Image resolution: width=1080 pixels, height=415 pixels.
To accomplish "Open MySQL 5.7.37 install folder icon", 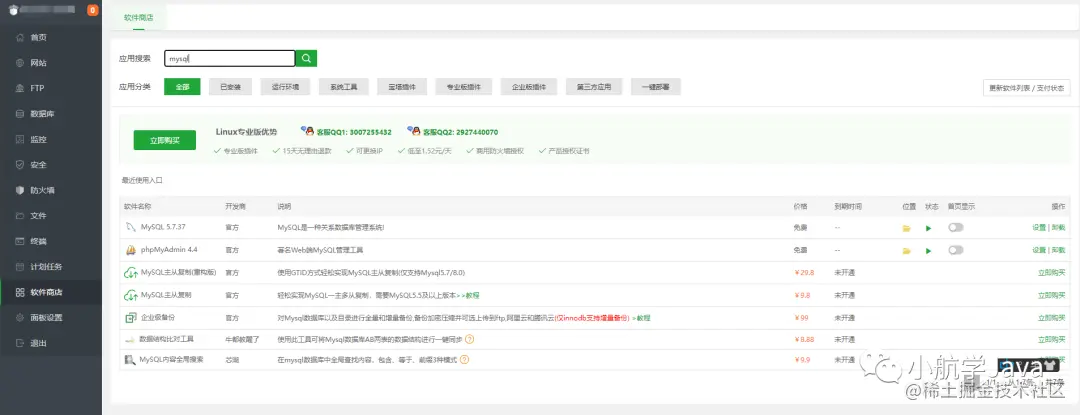I will pyautogui.click(x=906, y=228).
